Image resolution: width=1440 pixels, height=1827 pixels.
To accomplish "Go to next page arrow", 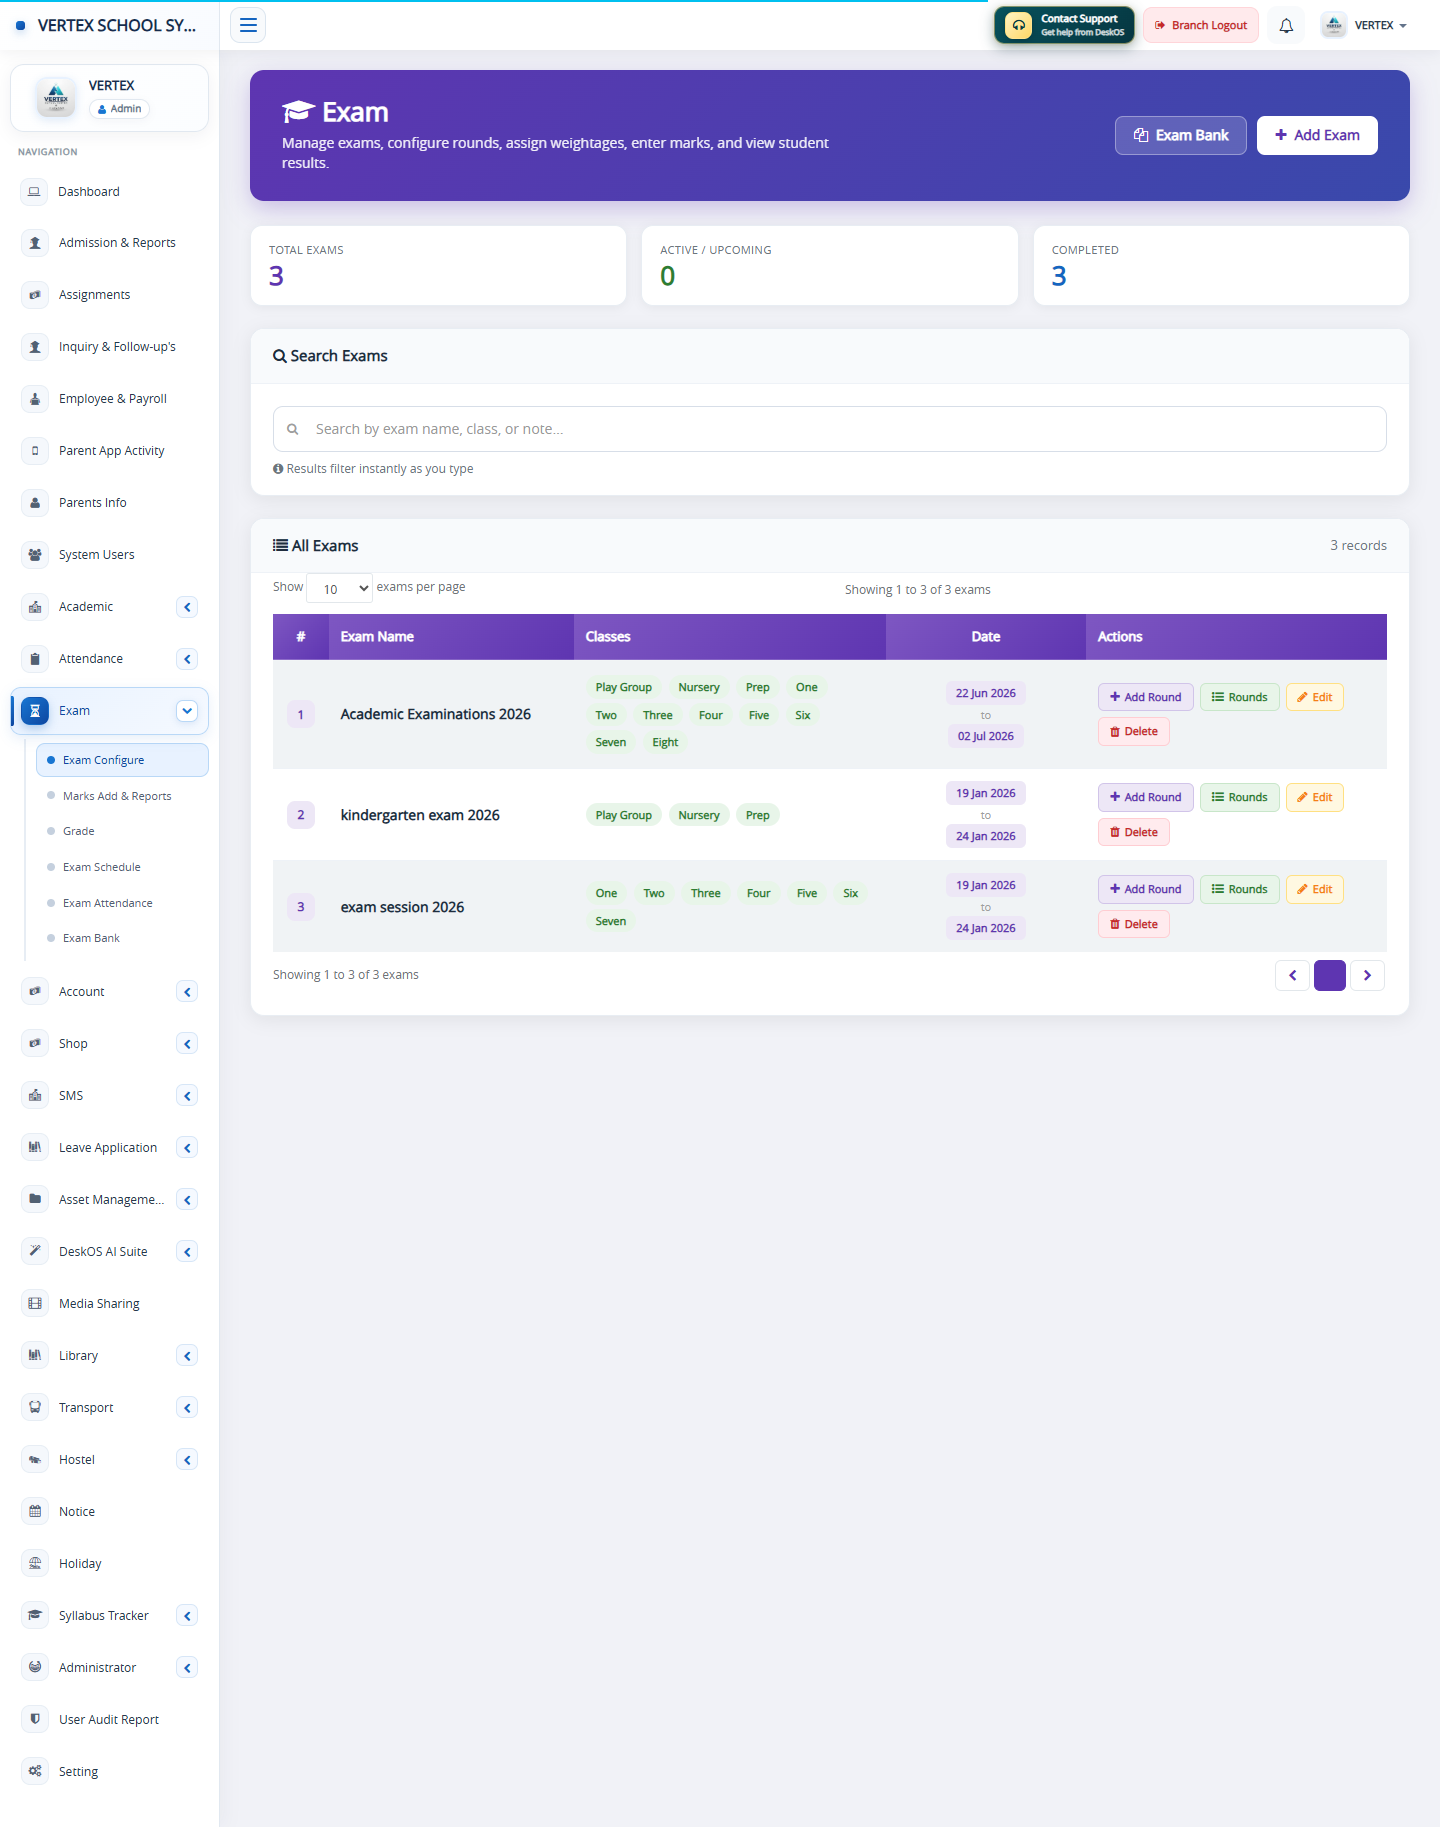I will coord(1367,975).
